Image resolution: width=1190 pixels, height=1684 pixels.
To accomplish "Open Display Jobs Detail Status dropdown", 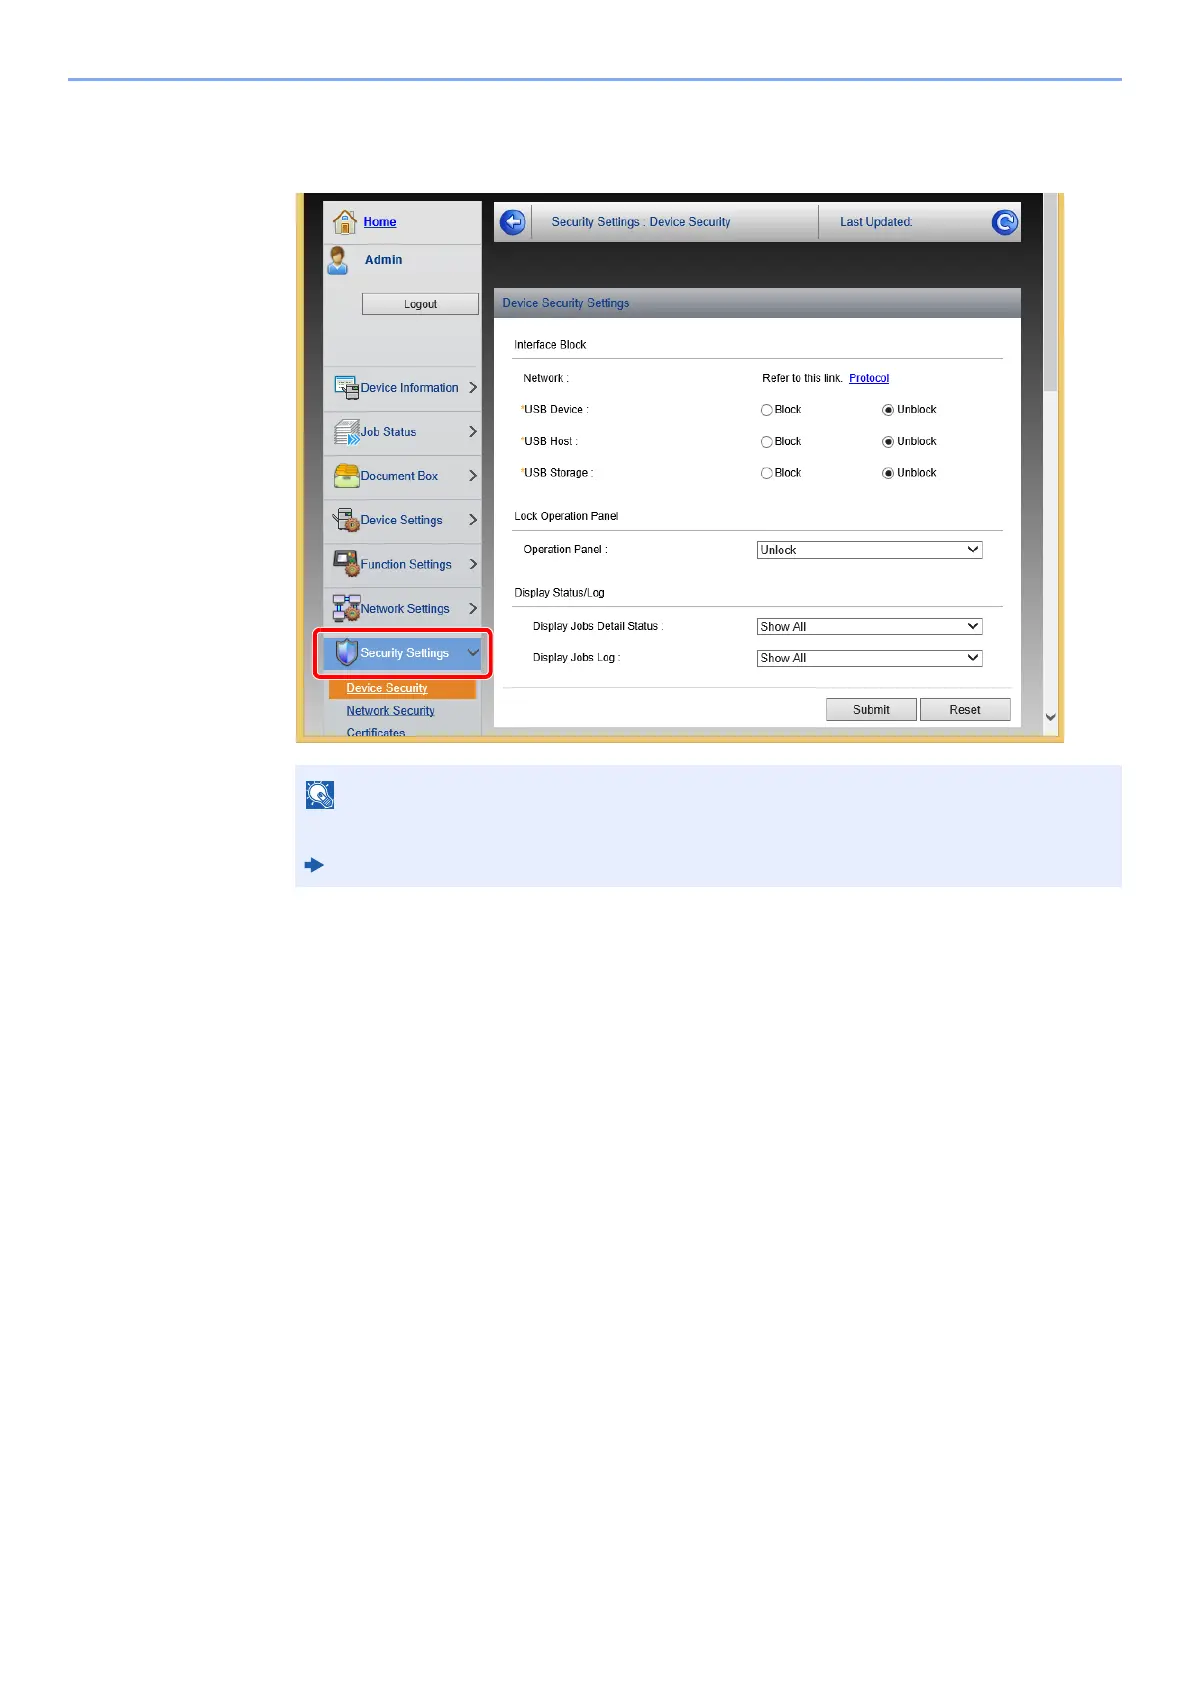I will [869, 627].
